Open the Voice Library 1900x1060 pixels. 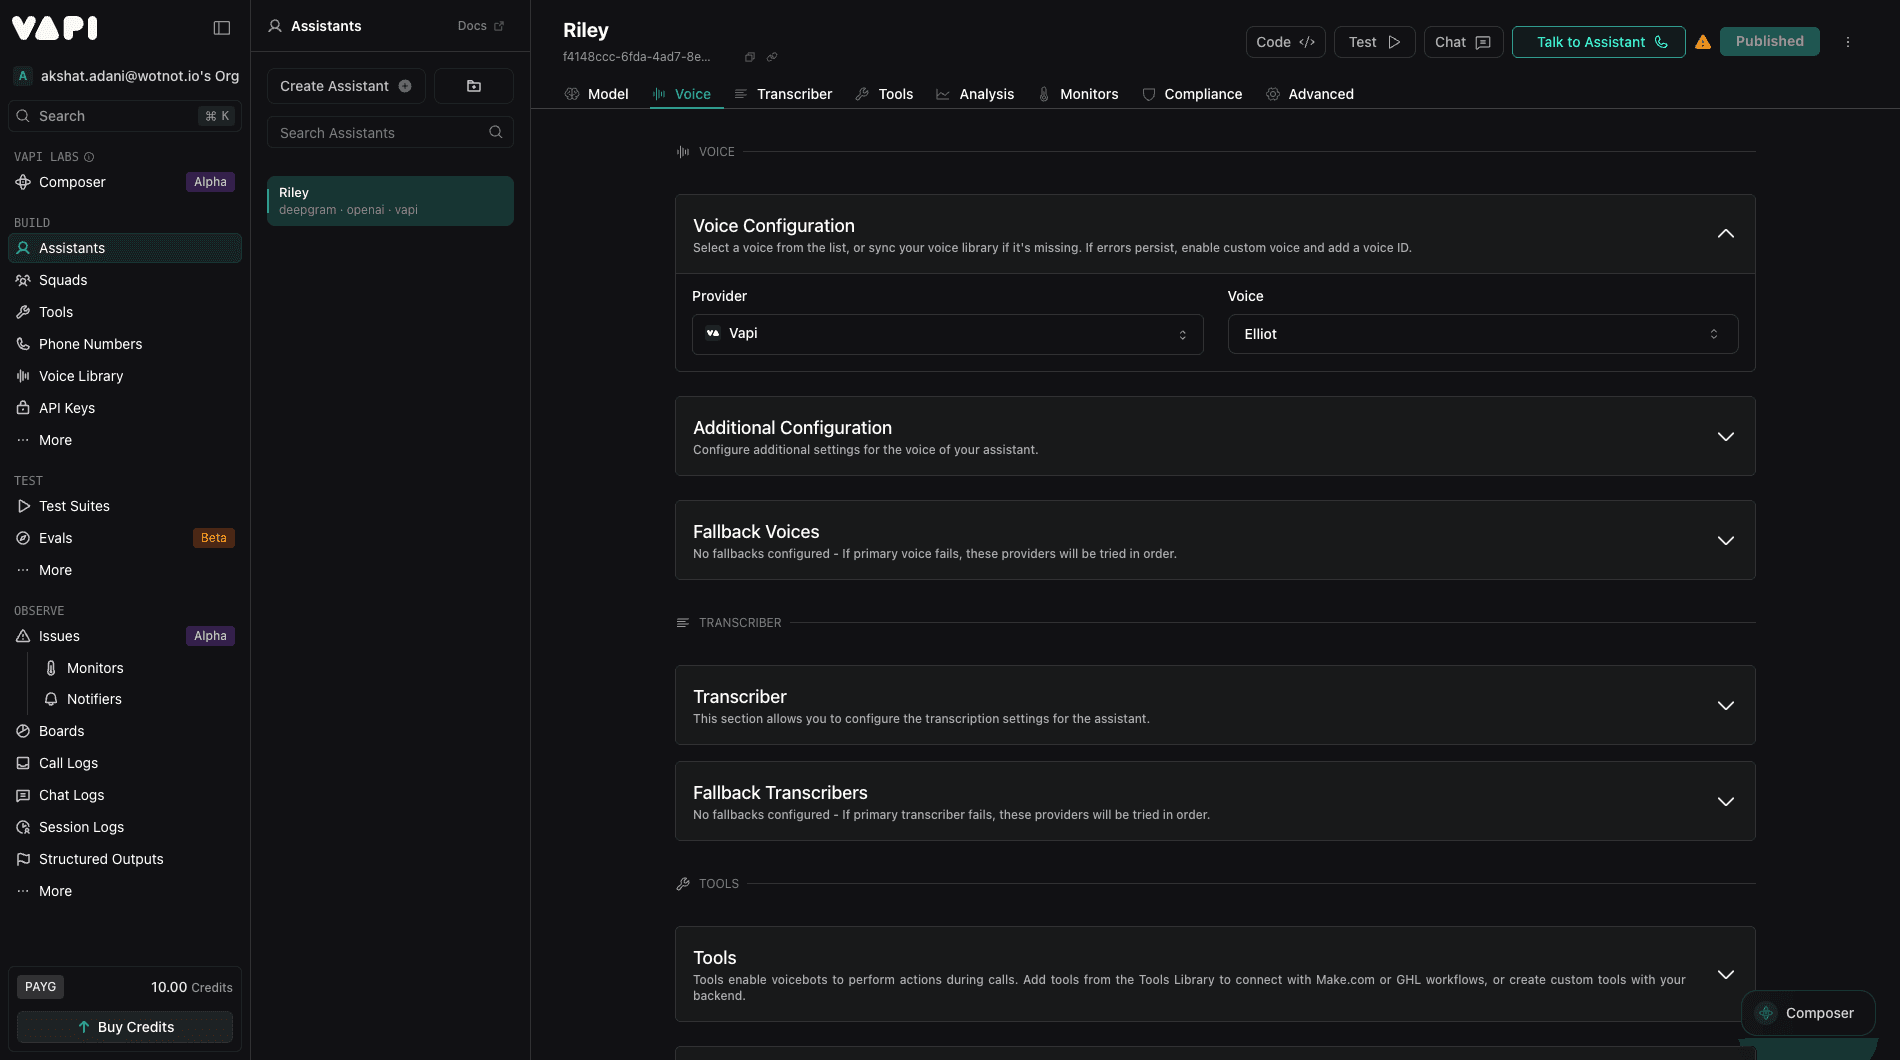click(x=81, y=376)
